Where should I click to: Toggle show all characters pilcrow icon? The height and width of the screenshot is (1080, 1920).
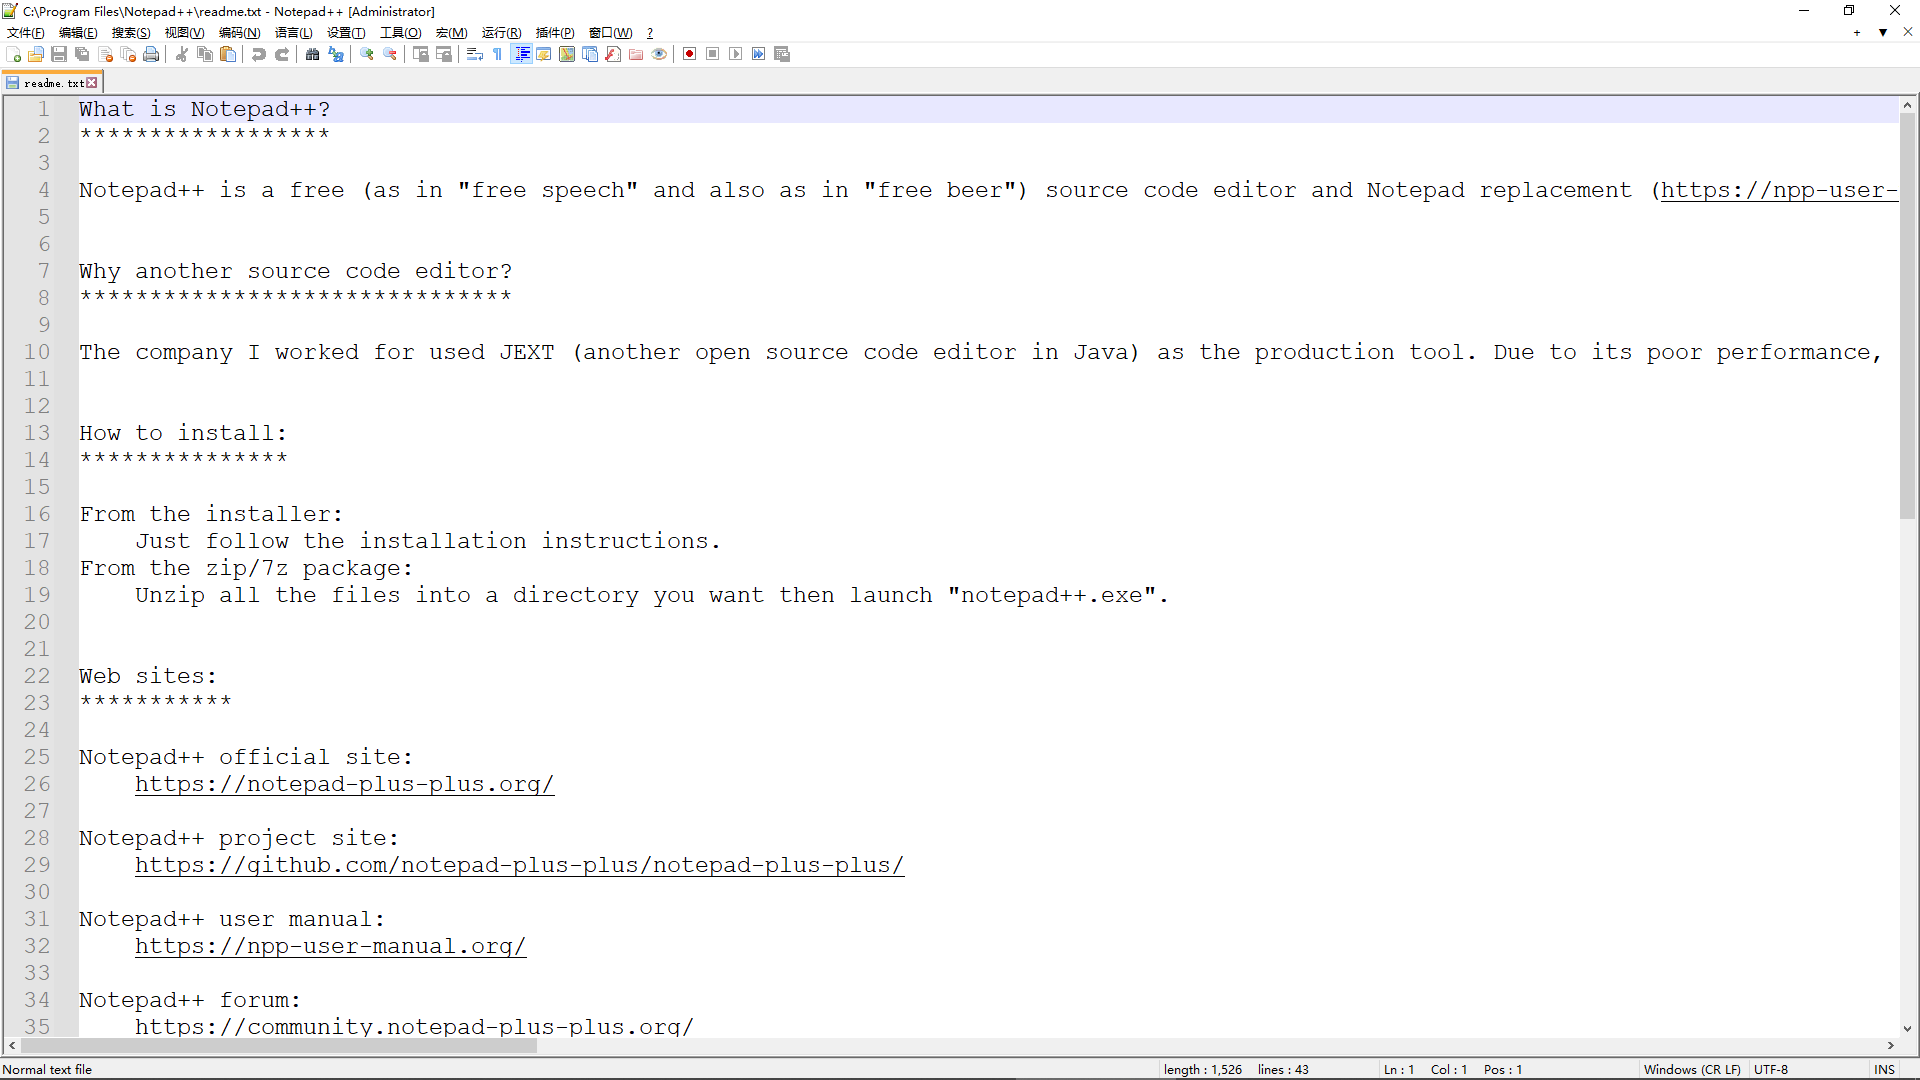pos(498,54)
